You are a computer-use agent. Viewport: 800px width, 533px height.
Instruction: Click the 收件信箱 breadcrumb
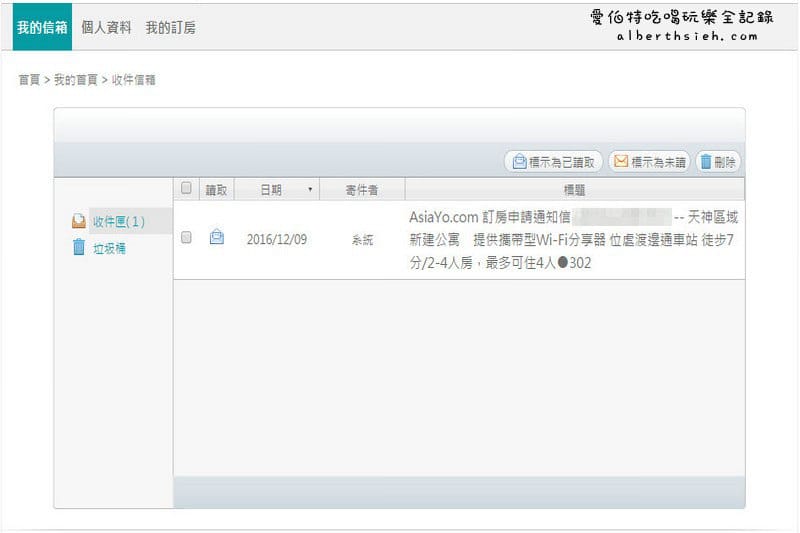134,80
